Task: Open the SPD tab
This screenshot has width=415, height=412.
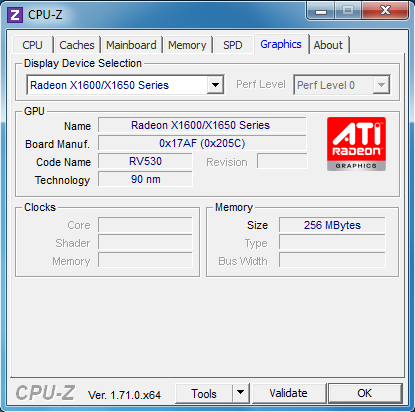Action: 233,45
